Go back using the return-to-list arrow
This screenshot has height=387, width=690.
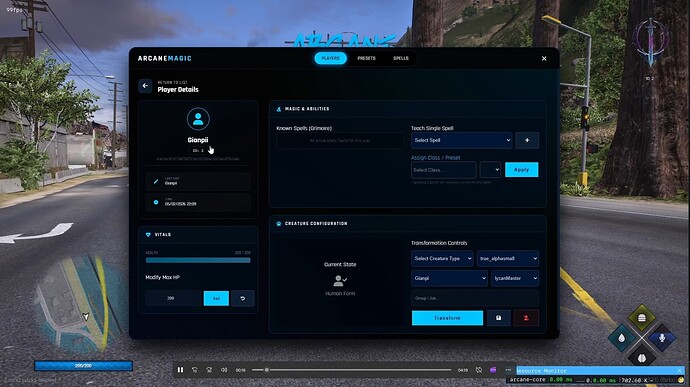click(145, 86)
